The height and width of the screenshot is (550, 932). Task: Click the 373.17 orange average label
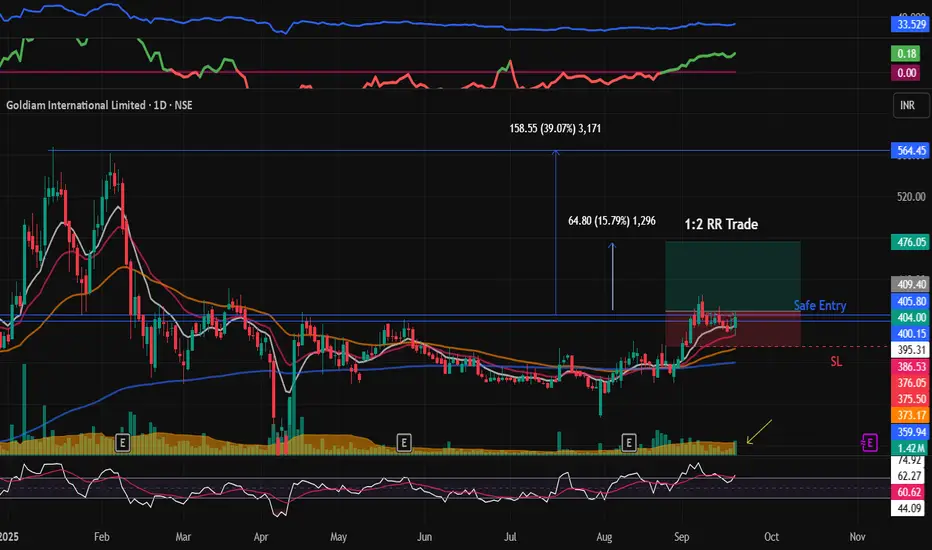(x=911, y=415)
